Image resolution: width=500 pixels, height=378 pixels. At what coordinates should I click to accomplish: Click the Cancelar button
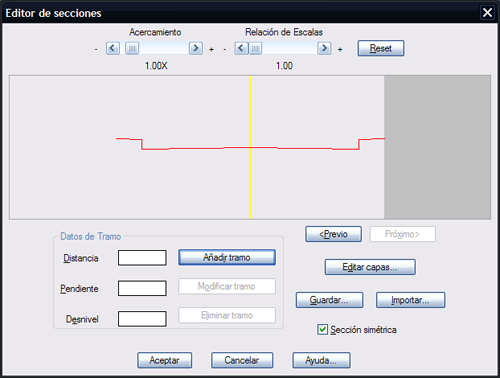point(242,360)
